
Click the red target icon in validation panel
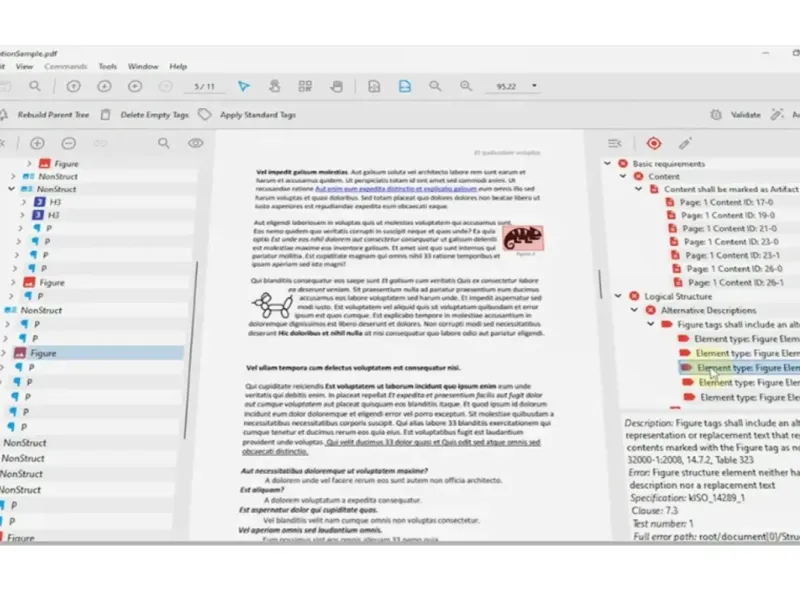tap(654, 143)
